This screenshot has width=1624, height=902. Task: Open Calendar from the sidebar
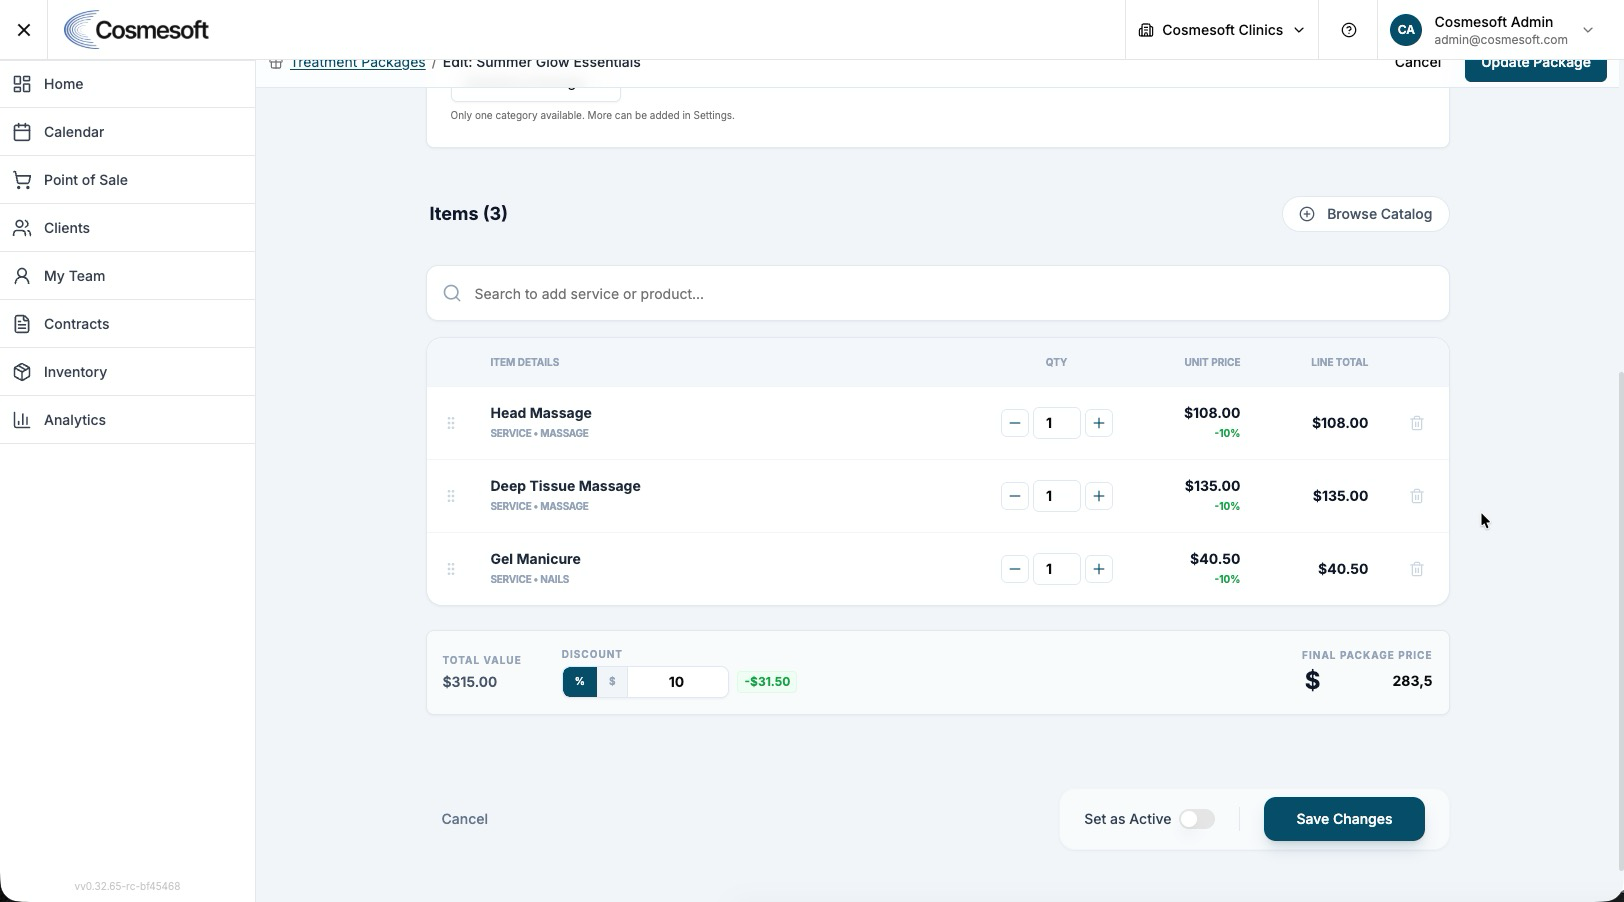128,132
